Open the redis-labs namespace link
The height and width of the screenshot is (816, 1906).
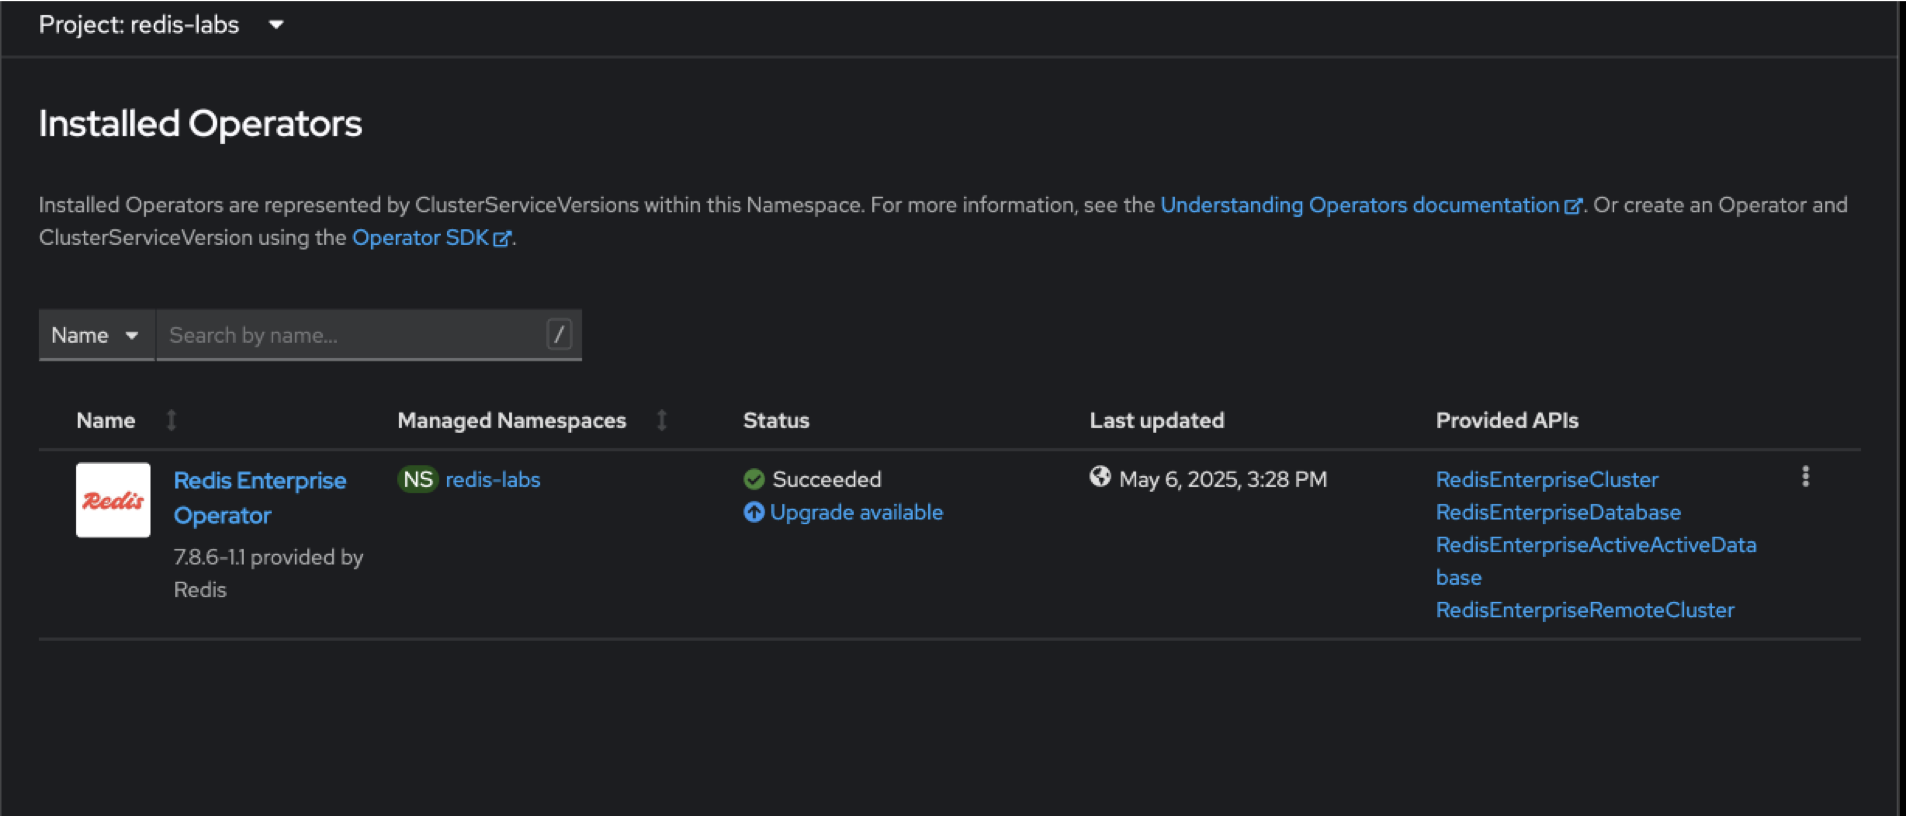[492, 480]
